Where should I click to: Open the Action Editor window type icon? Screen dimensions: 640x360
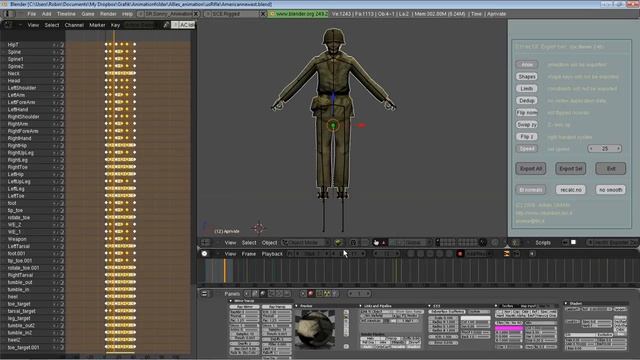point(8,25)
